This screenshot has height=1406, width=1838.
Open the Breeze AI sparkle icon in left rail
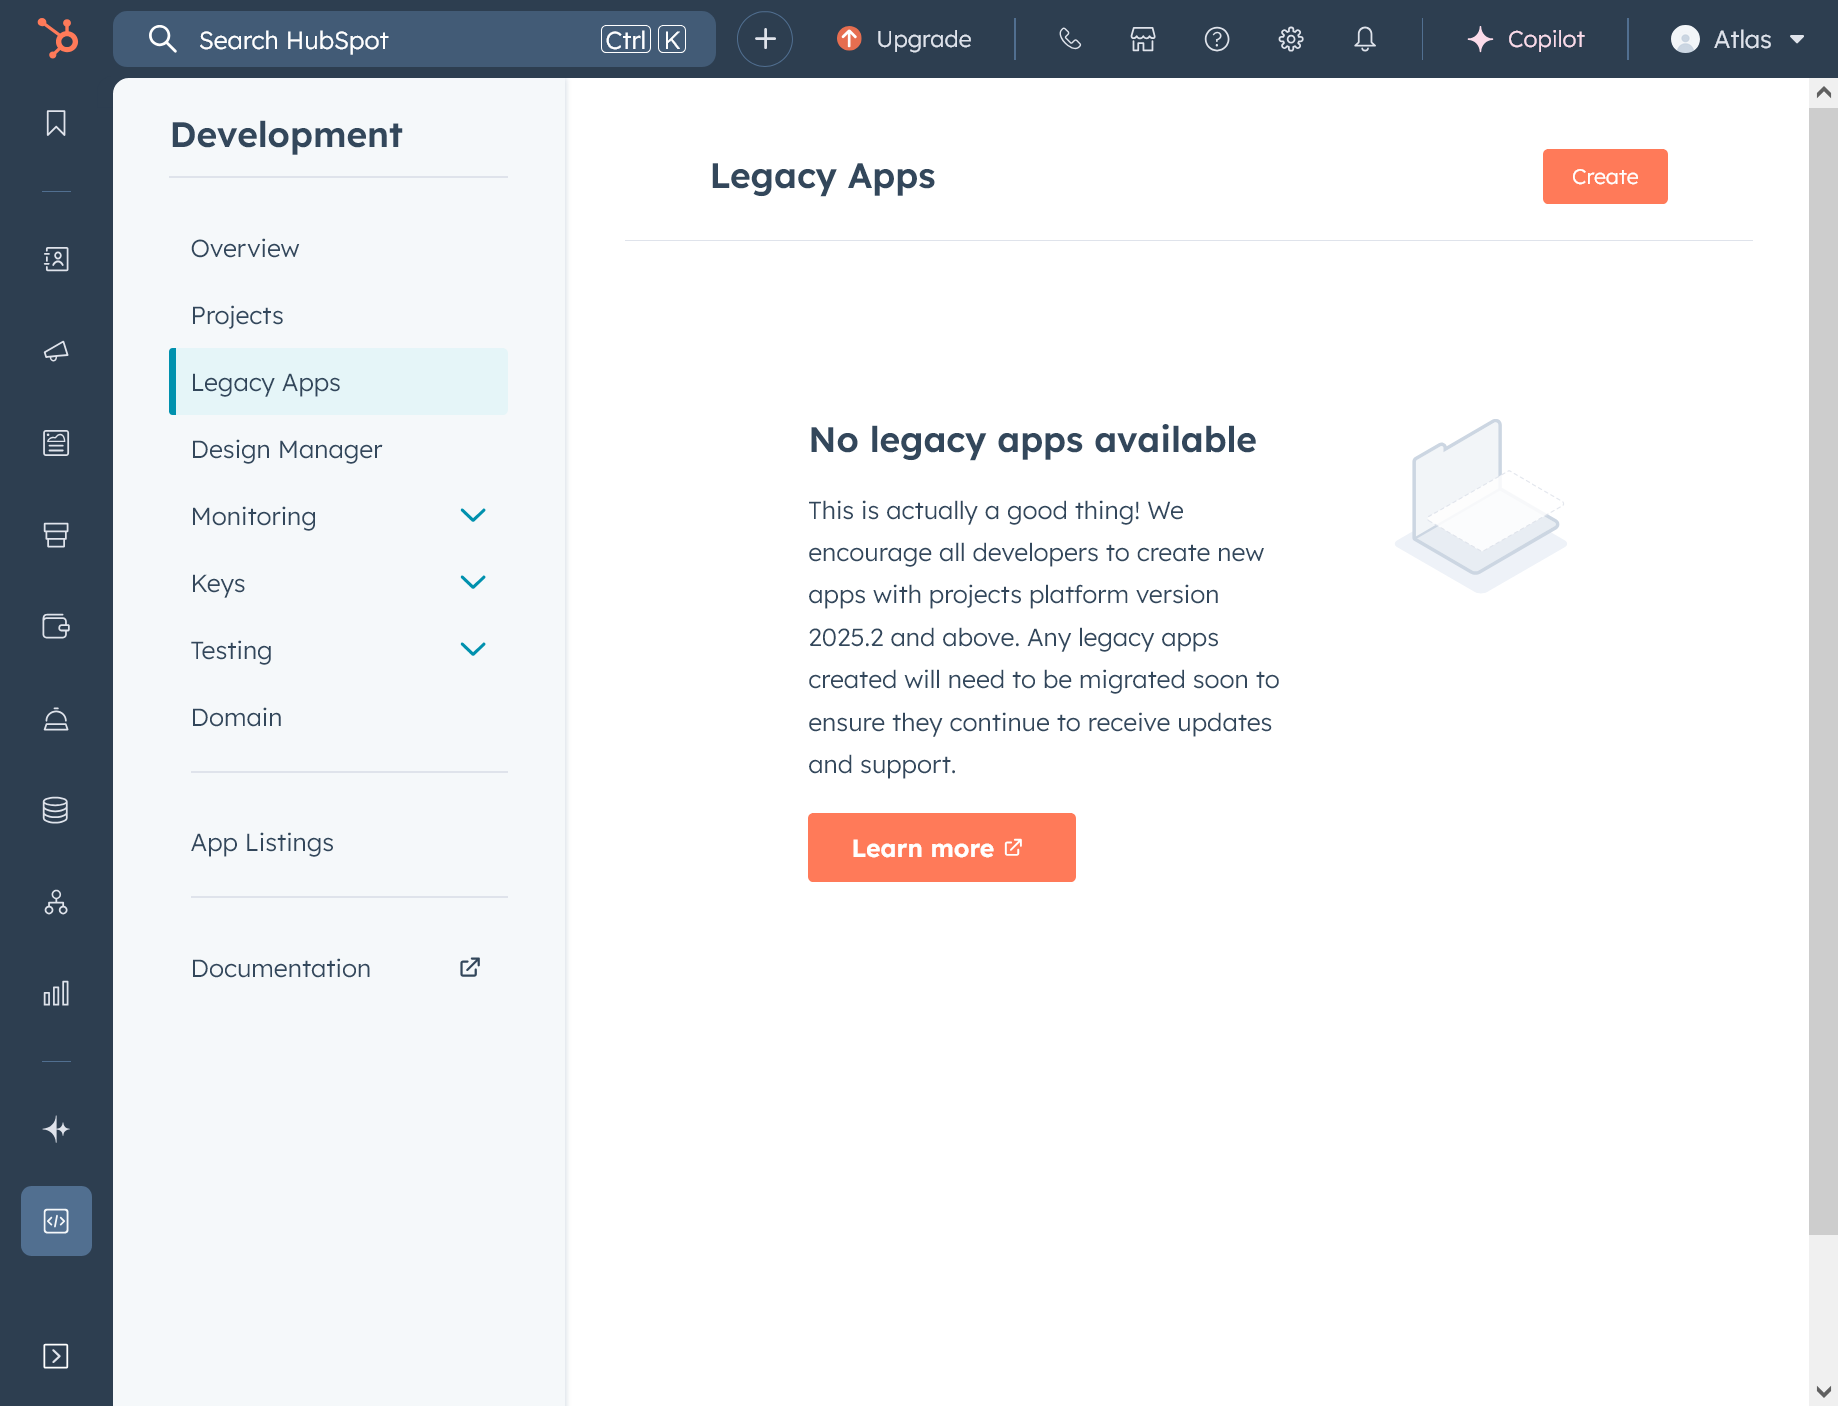point(56,1129)
